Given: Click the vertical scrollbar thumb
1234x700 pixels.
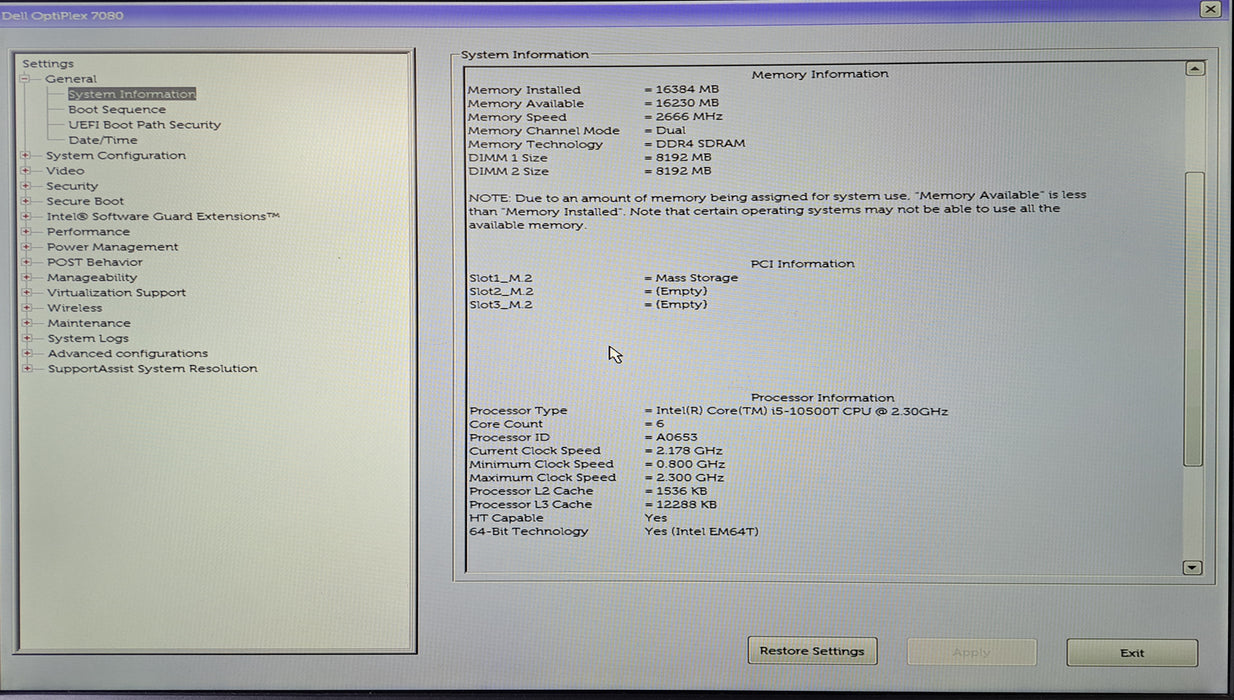Looking at the screenshot, I should click(1193, 318).
